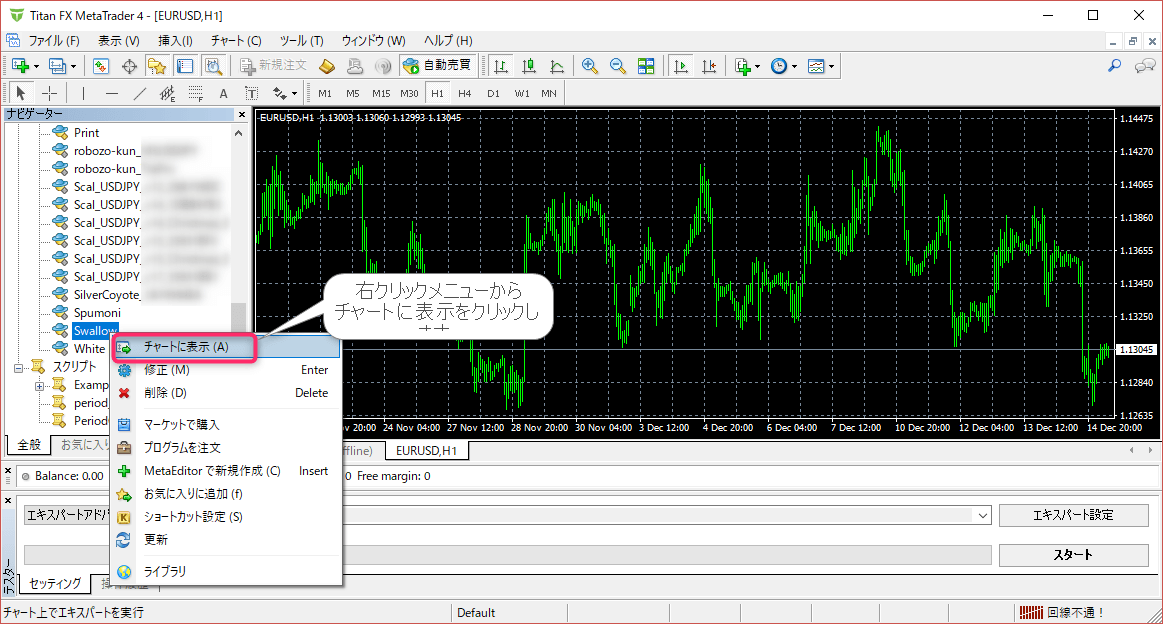Switch to 全般 navigator tab
Viewport: 1163px width, 624px height.
(x=30, y=444)
